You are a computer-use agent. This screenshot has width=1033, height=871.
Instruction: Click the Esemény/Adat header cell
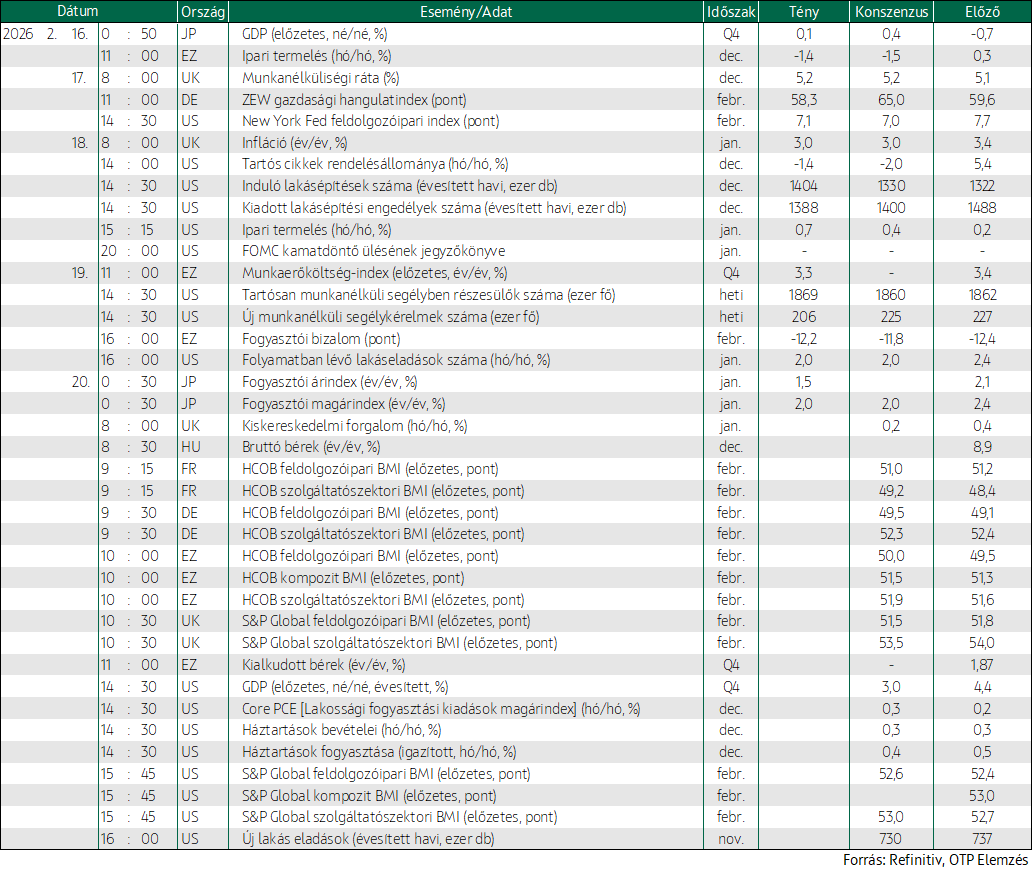466,11
